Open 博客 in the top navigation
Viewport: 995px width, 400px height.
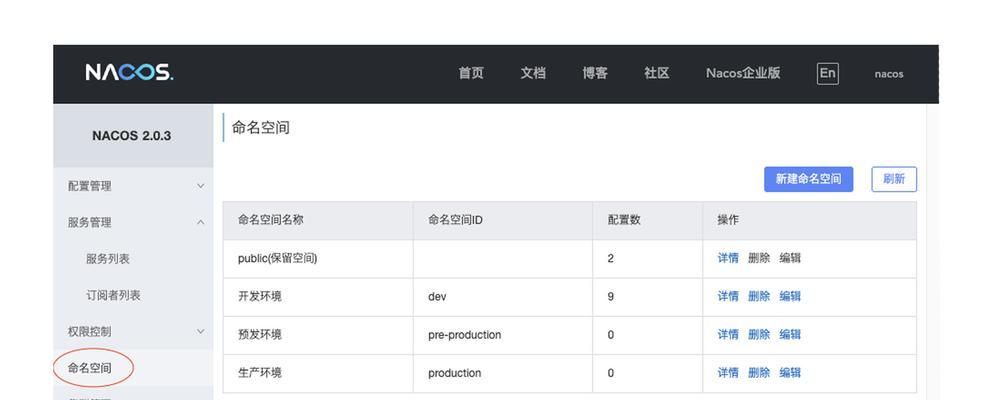point(595,73)
